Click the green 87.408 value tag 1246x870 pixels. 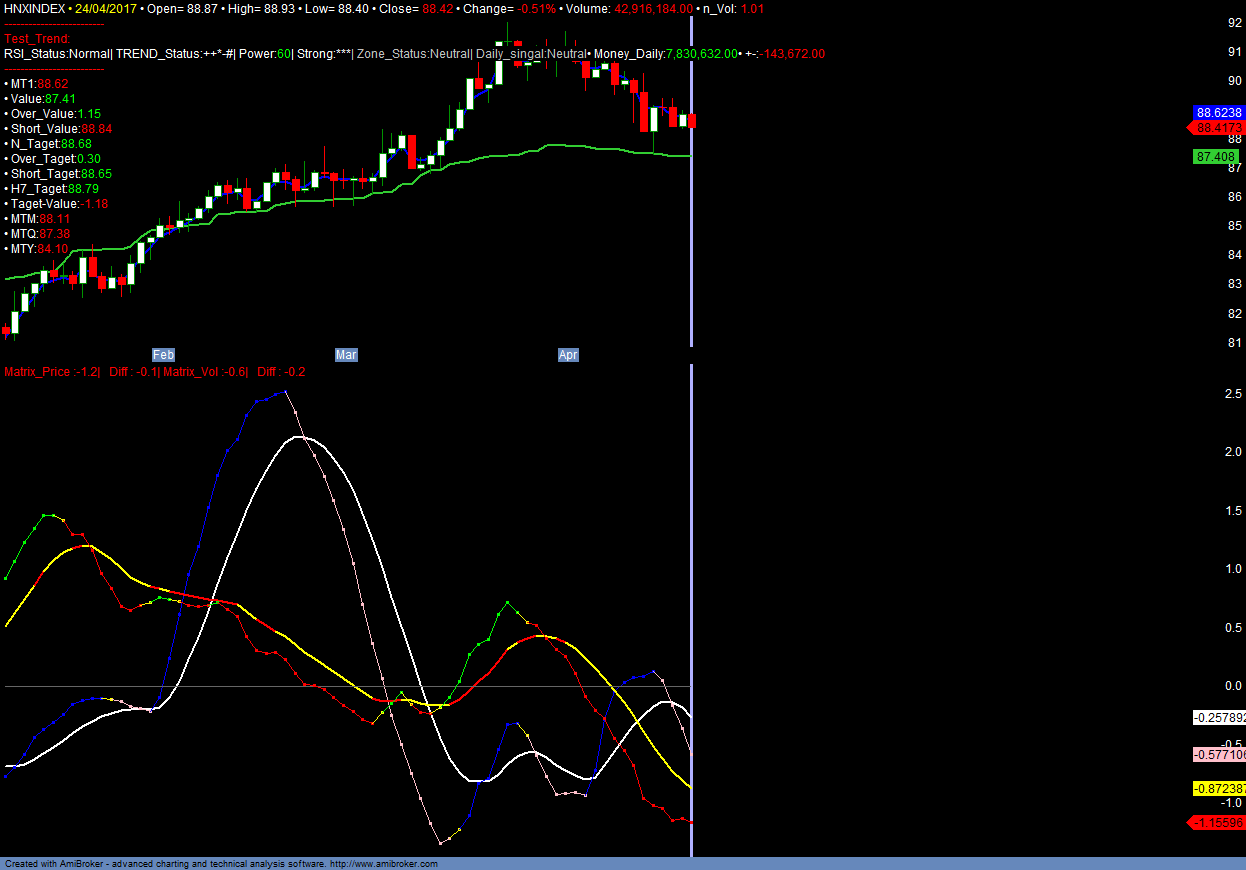(1216, 157)
